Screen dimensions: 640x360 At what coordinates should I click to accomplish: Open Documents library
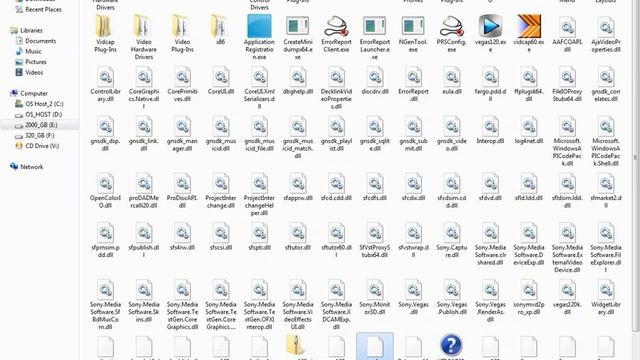tap(40, 41)
